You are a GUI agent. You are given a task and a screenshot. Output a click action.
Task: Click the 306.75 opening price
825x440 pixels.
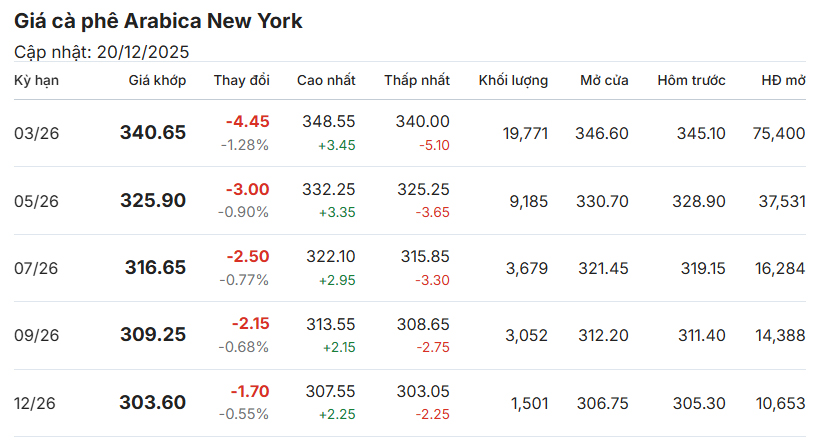click(x=602, y=403)
